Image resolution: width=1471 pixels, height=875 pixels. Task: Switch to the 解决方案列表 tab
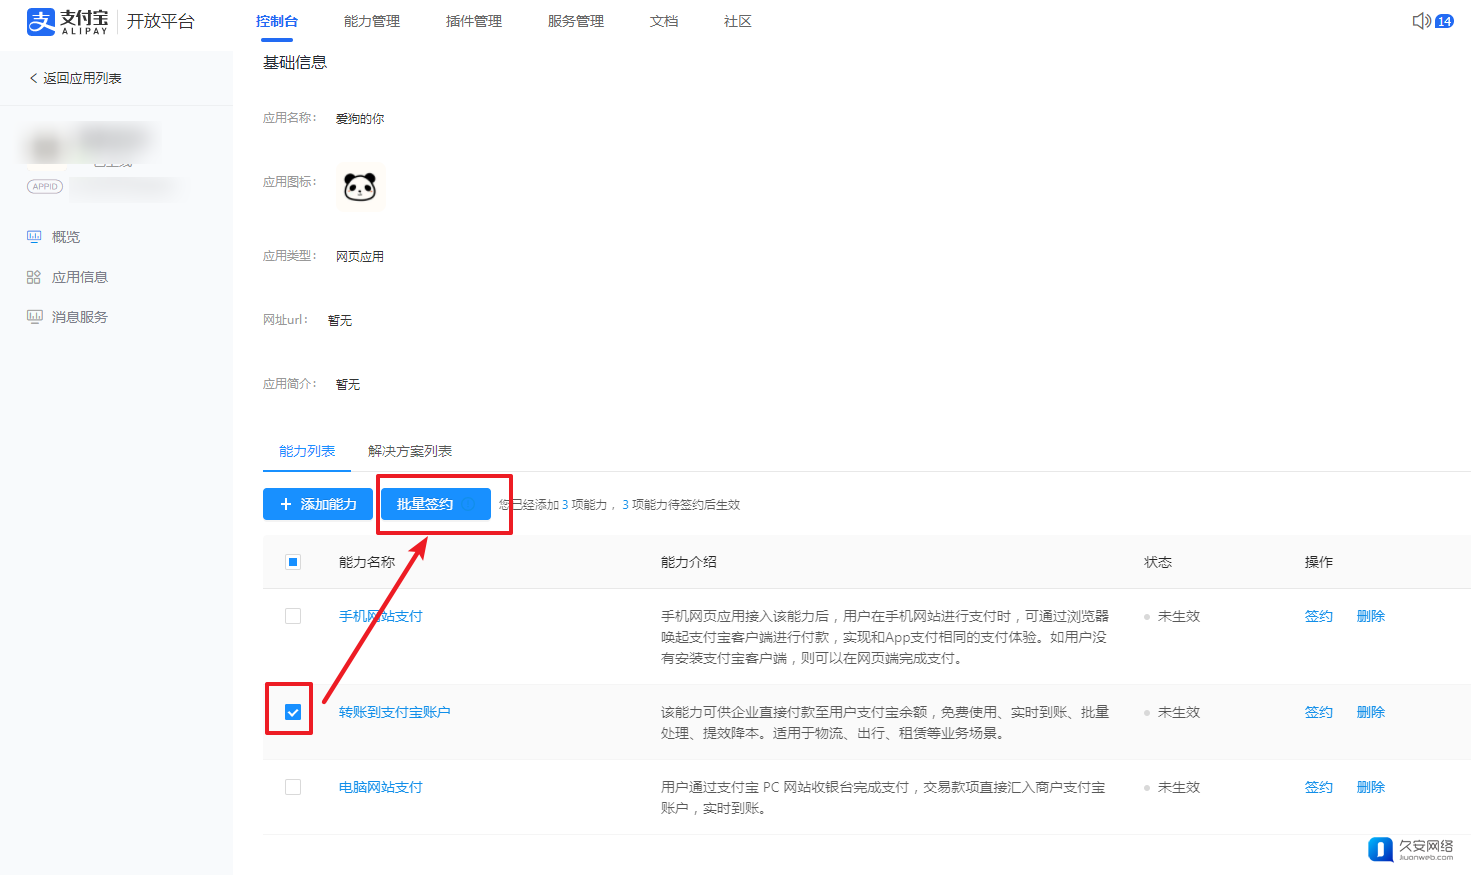[410, 451]
